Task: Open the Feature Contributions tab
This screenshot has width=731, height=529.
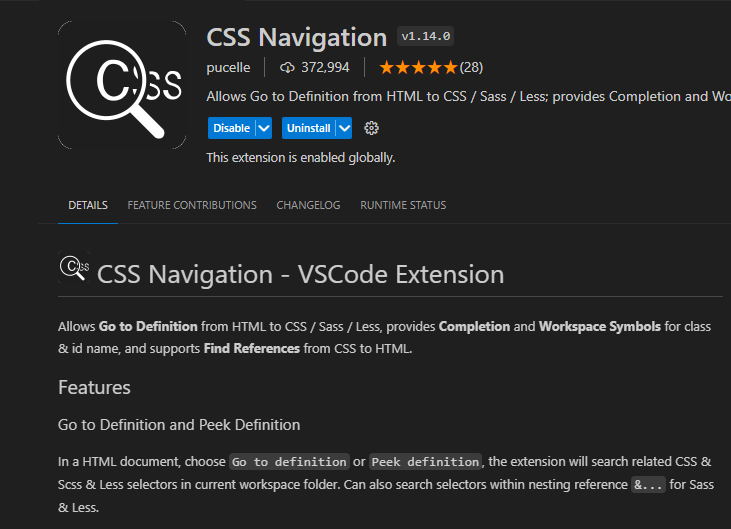Action: tap(192, 205)
